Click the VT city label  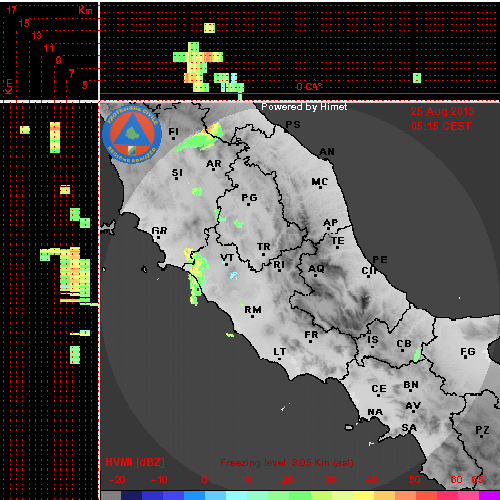(x=227, y=258)
